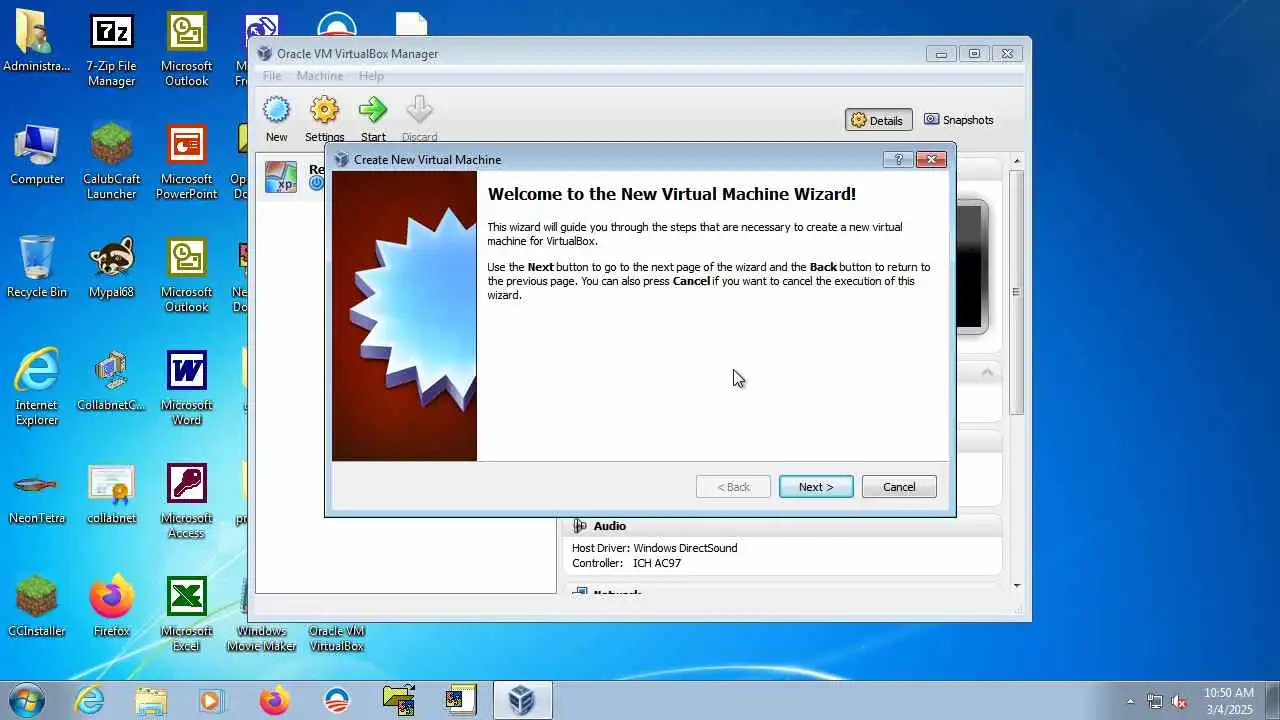The height and width of the screenshot is (720, 1280).
Task: Select the CollabnetC... desktop icon
Action: coord(111,381)
